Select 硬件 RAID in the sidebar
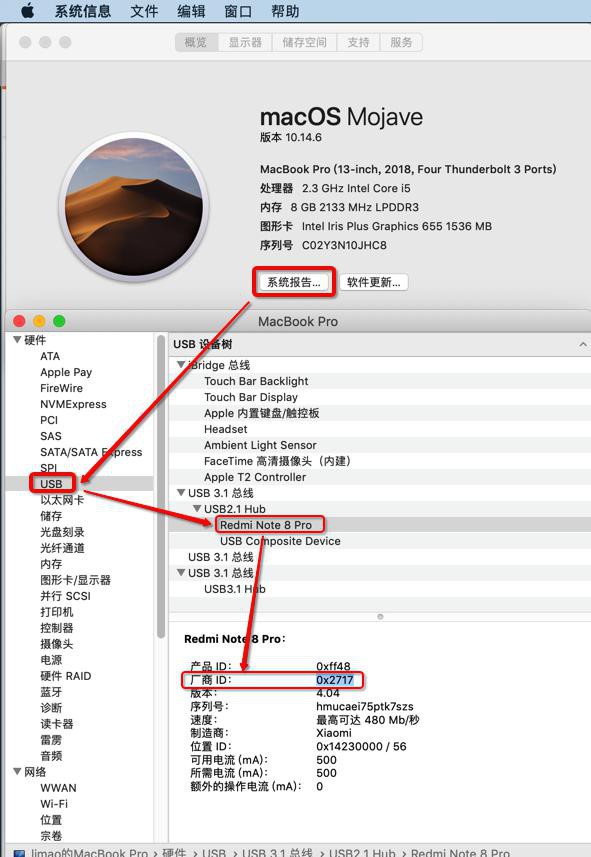Image resolution: width=591 pixels, height=857 pixels. tap(66, 676)
